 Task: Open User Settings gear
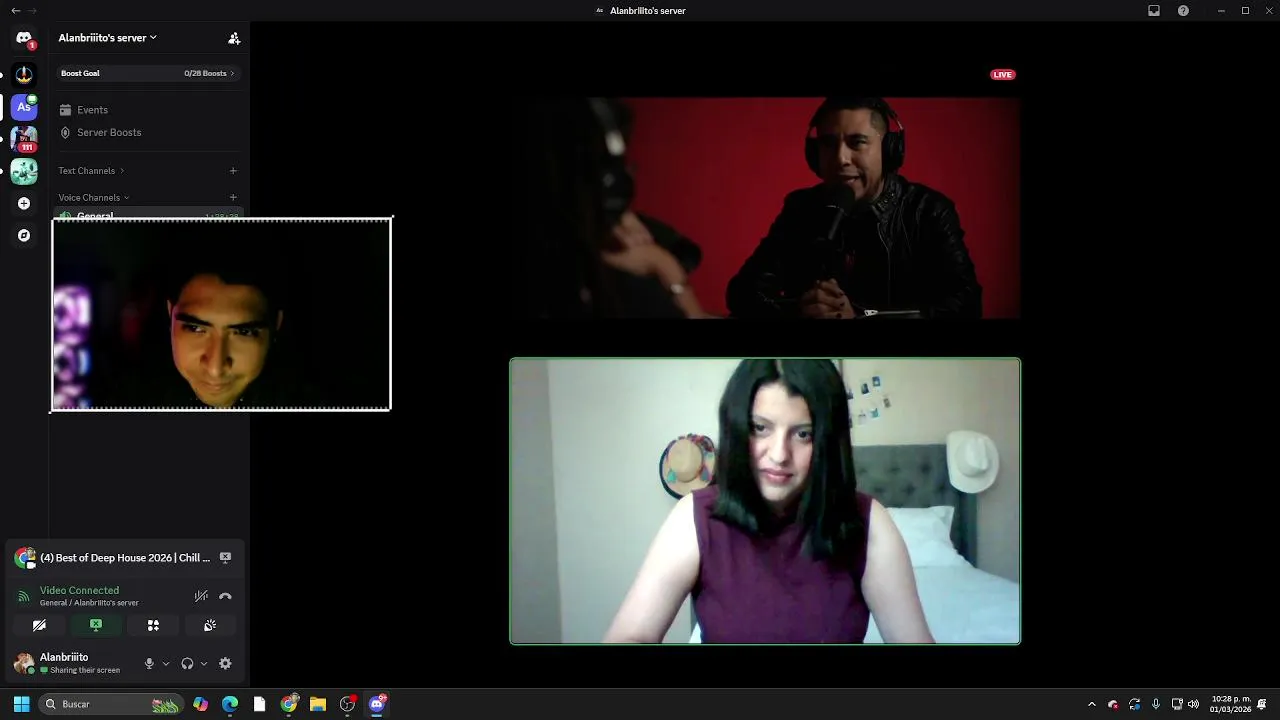(x=225, y=664)
